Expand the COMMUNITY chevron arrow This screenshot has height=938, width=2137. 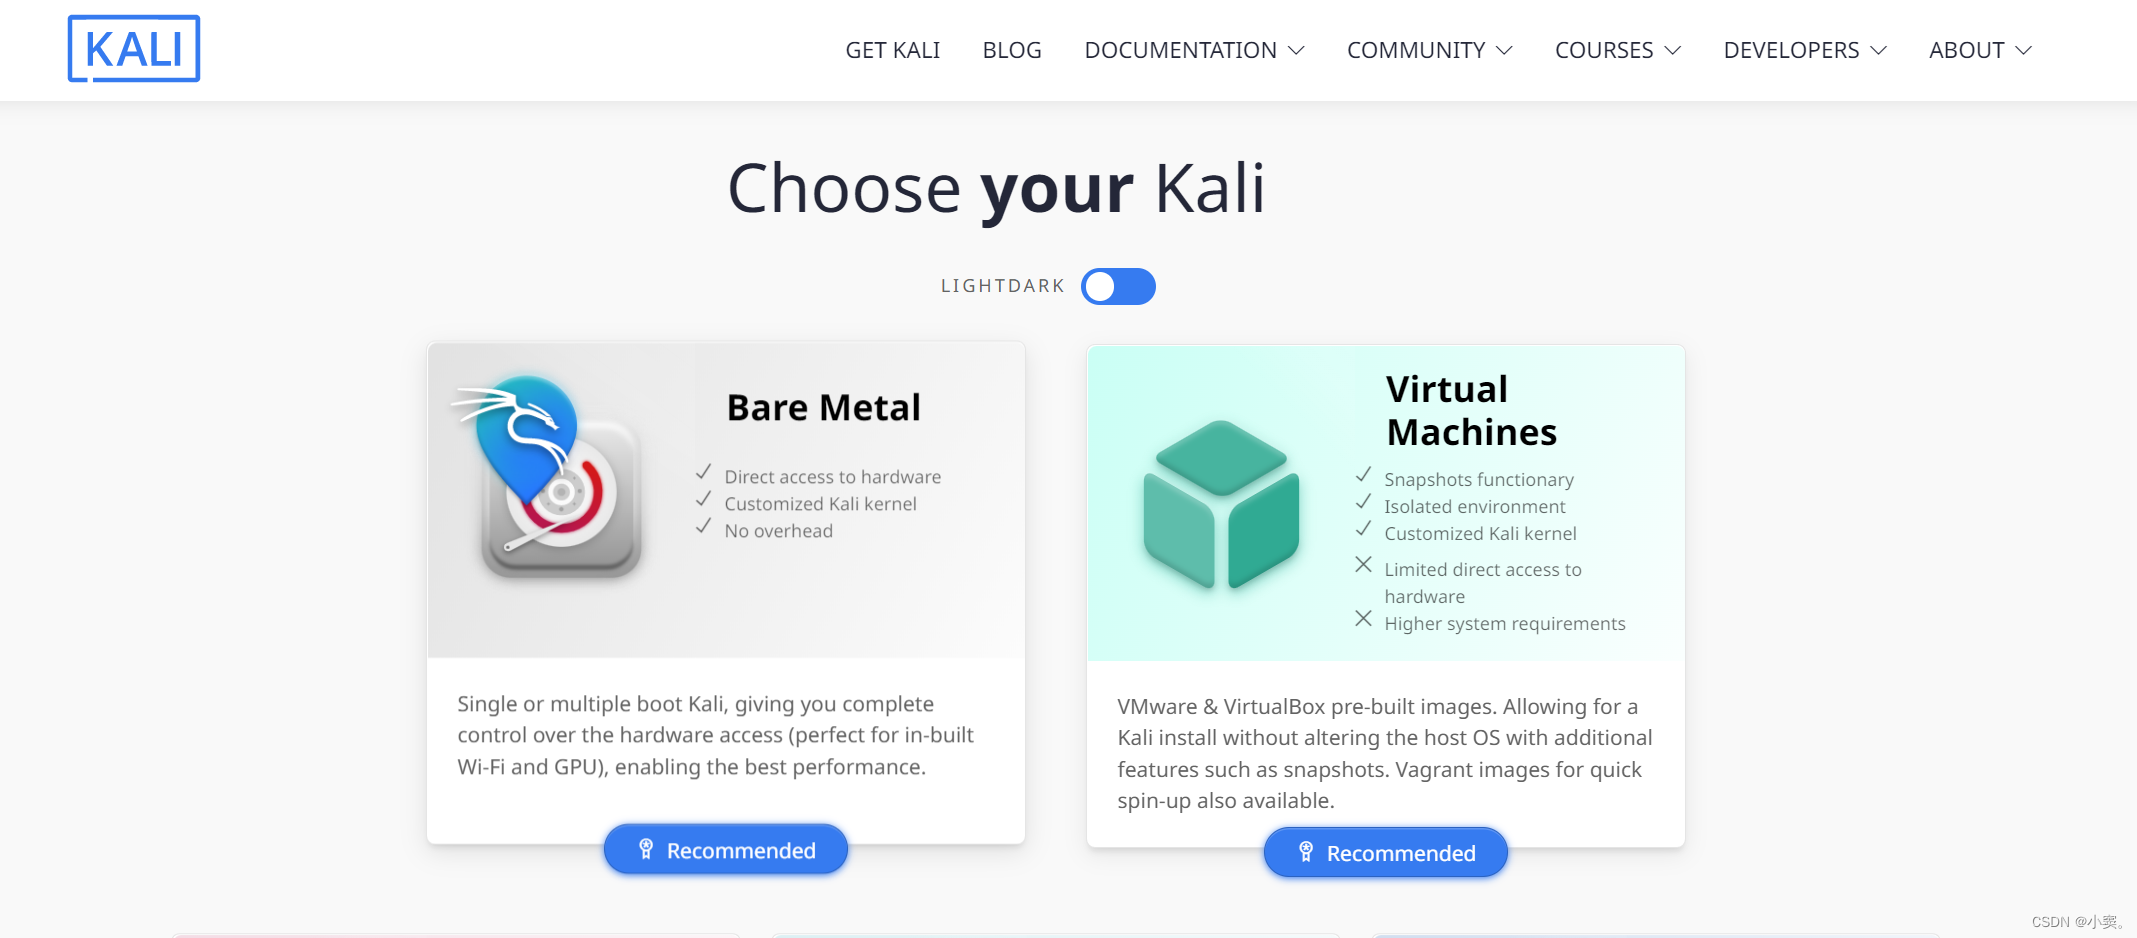[1504, 50]
